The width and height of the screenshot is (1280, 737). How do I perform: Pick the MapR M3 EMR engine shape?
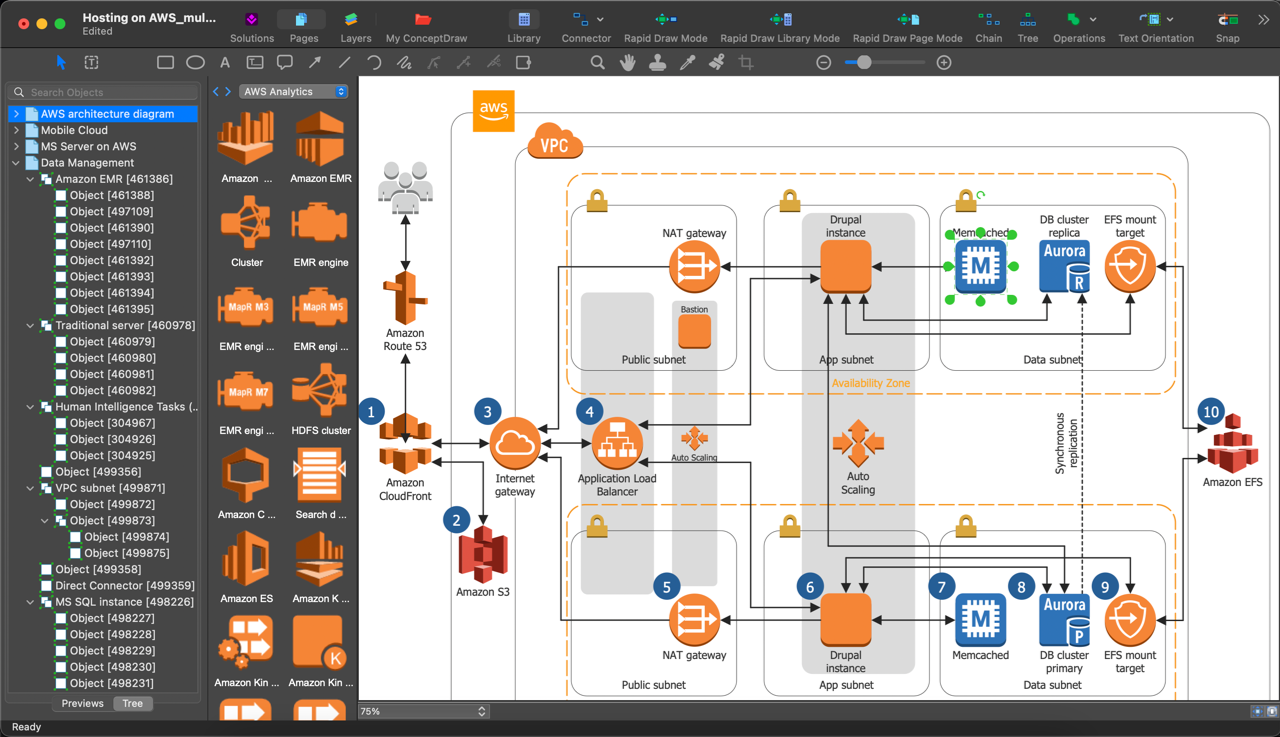tap(246, 314)
